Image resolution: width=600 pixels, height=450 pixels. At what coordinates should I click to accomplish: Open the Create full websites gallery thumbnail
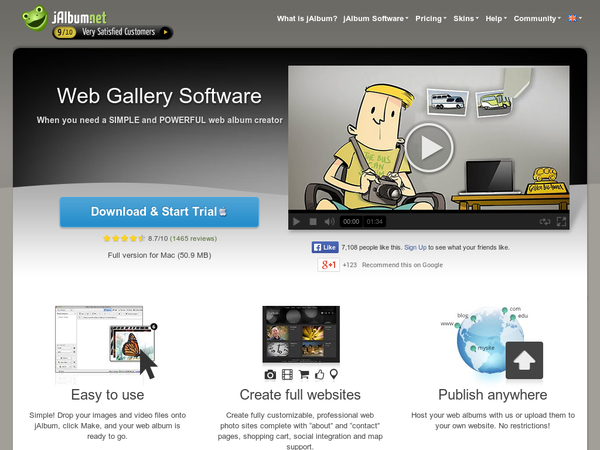301,334
